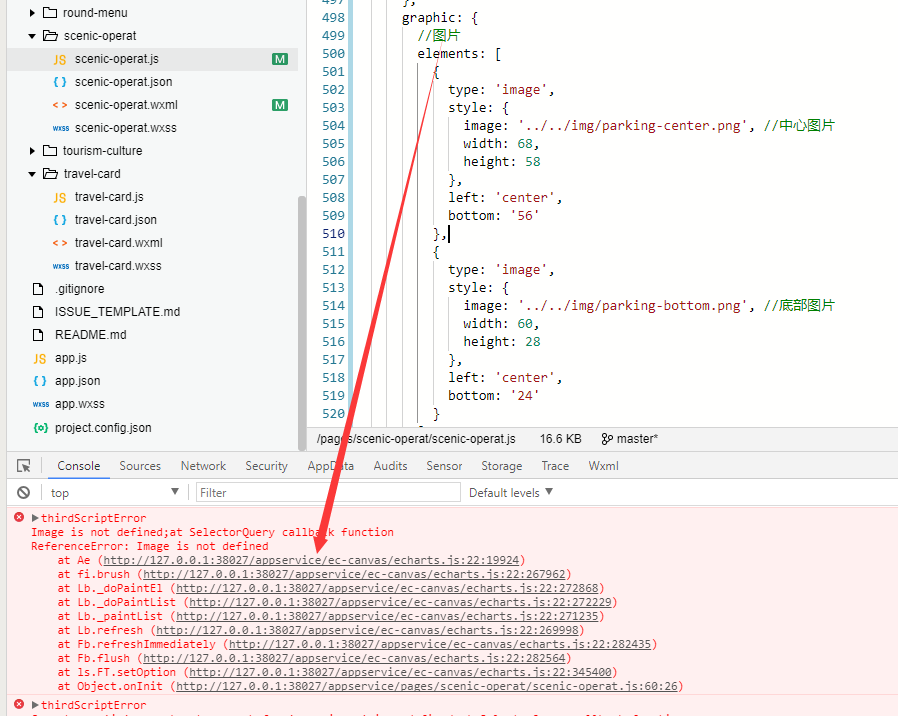The height and width of the screenshot is (716, 898).
Task: Click the git branch icon beside master*
Action: tap(607, 439)
